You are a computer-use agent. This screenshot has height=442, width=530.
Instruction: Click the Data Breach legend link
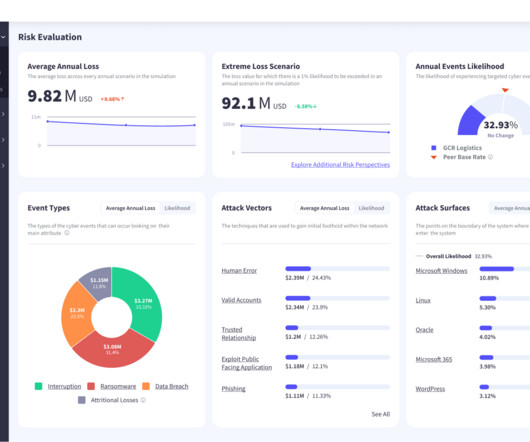pyautogui.click(x=172, y=386)
